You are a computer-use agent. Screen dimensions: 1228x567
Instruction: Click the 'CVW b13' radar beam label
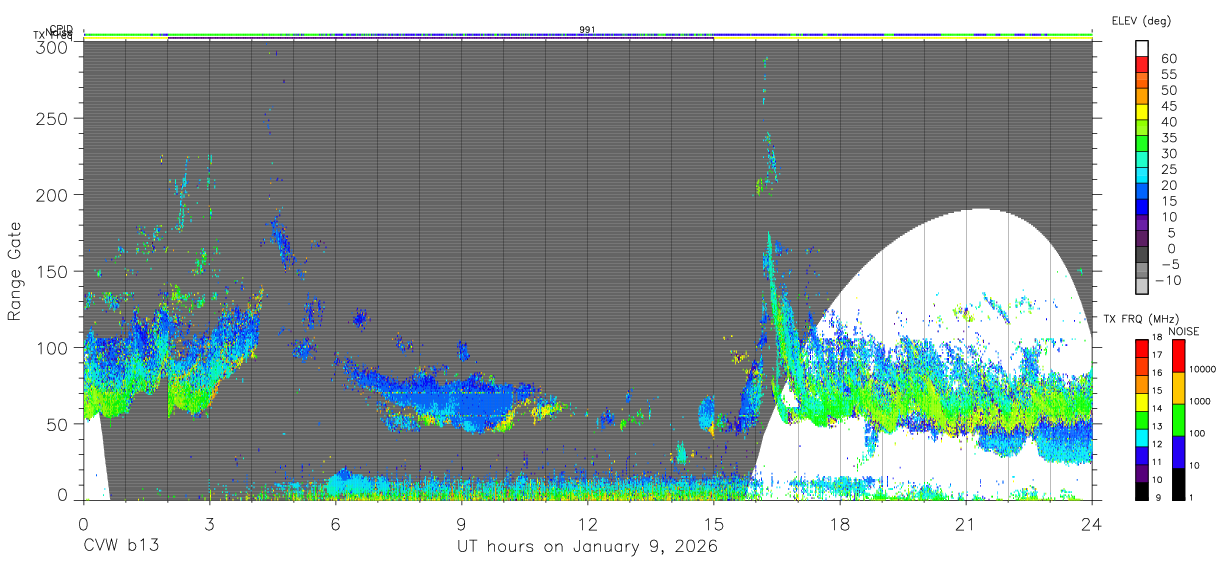tap(121, 547)
